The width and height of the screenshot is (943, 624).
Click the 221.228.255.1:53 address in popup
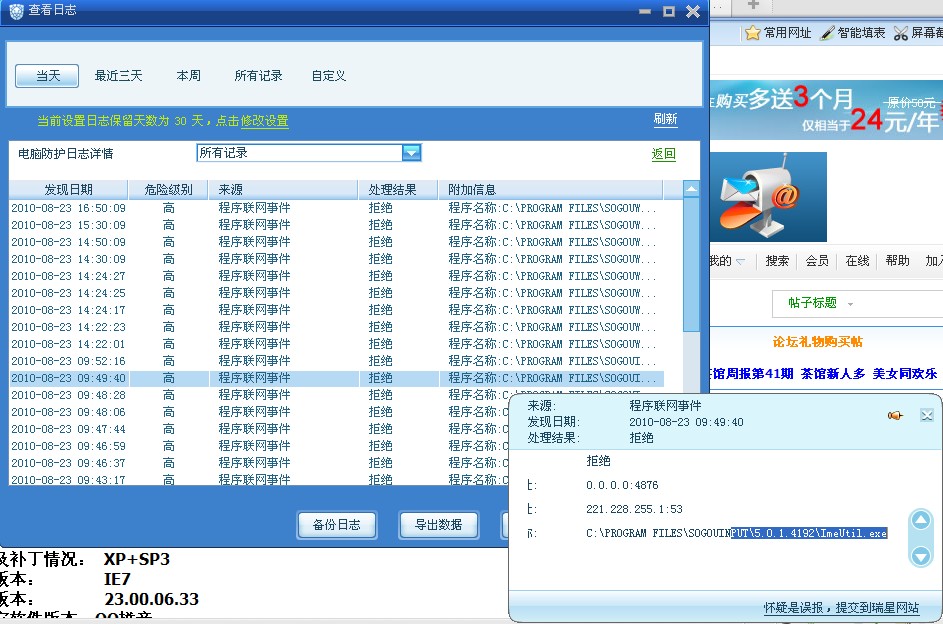click(x=634, y=509)
